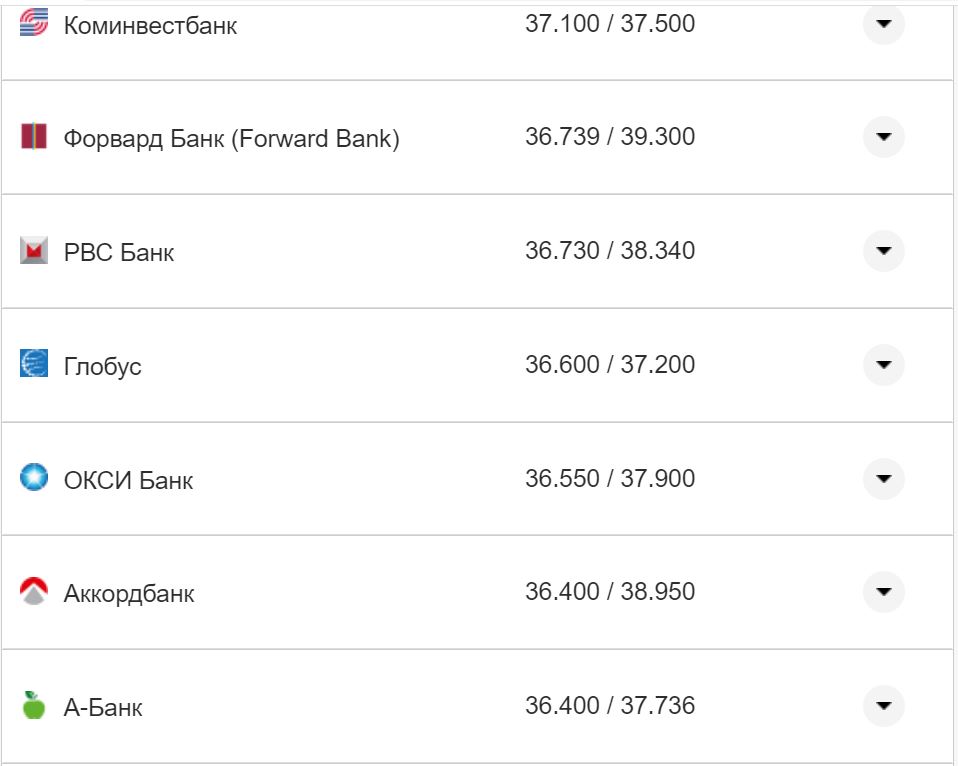Image resolution: width=958 pixels, height=766 pixels.
Task: Open the Глобус row dropdown arrow
Action: [883, 364]
